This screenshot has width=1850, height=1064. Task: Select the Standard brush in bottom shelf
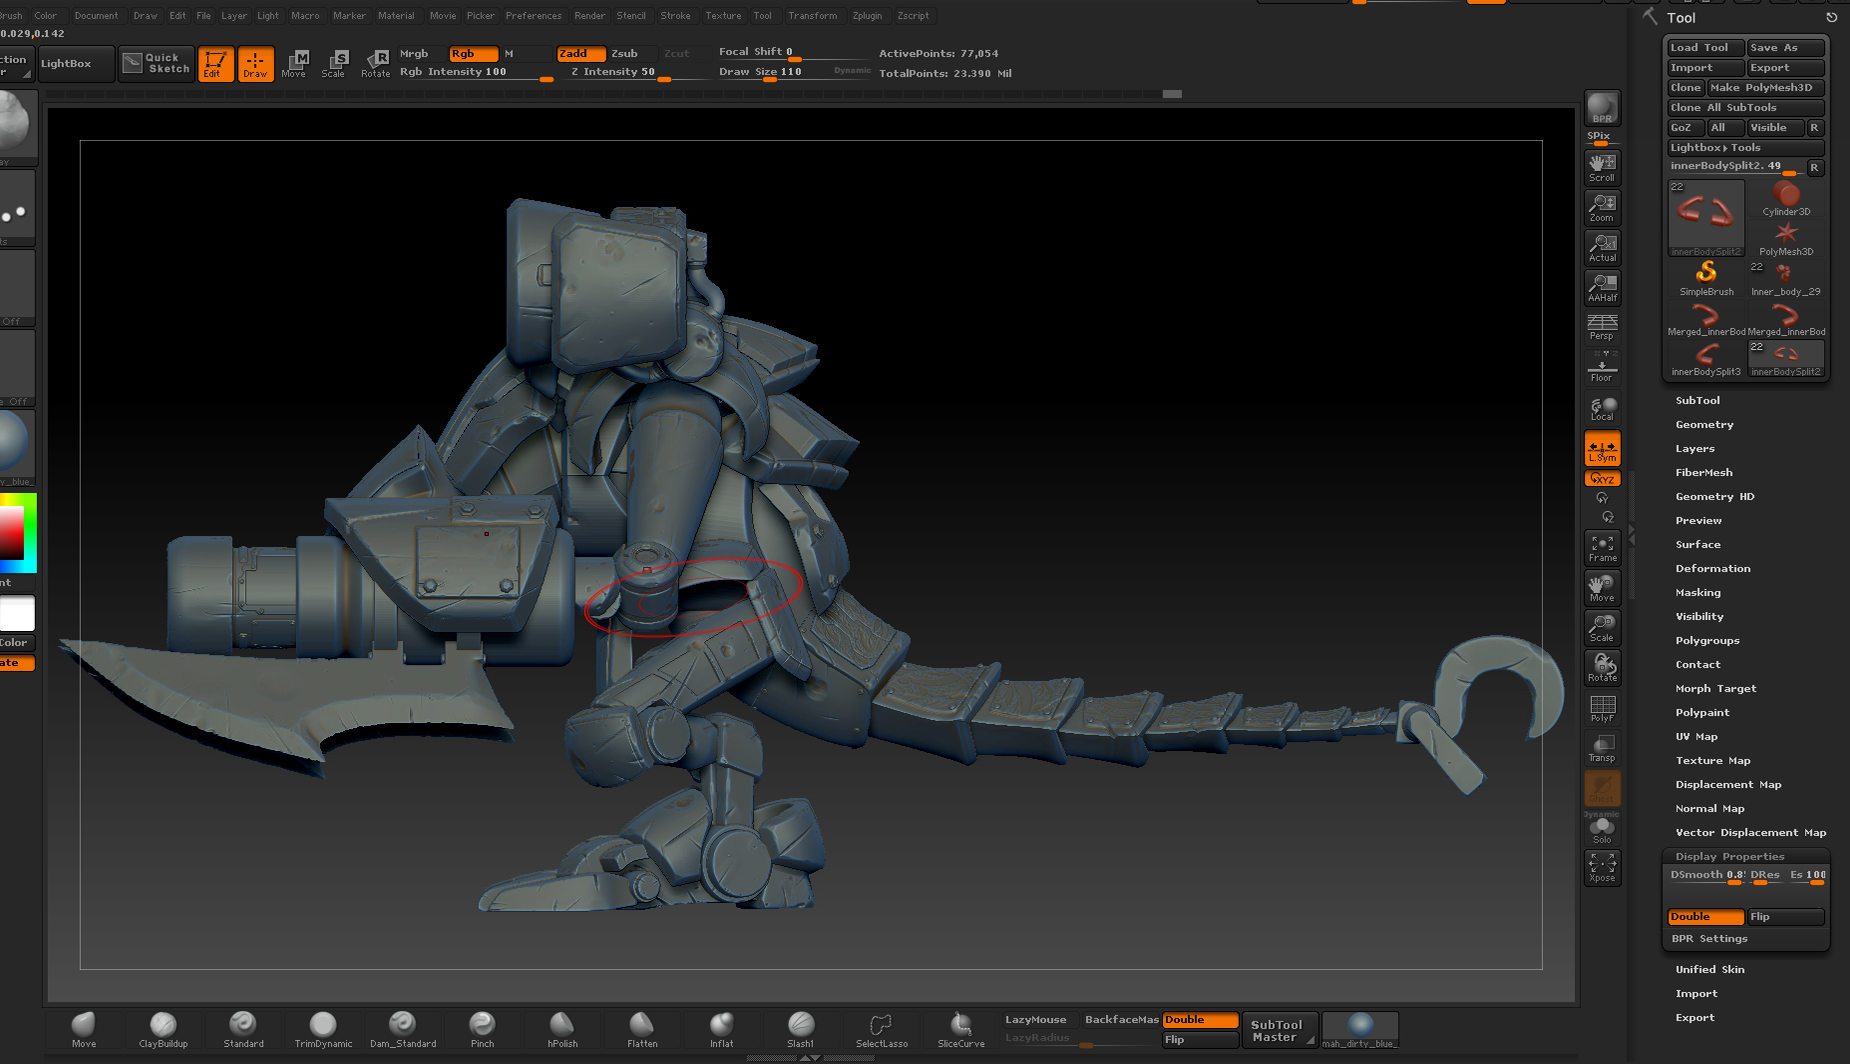click(243, 1029)
